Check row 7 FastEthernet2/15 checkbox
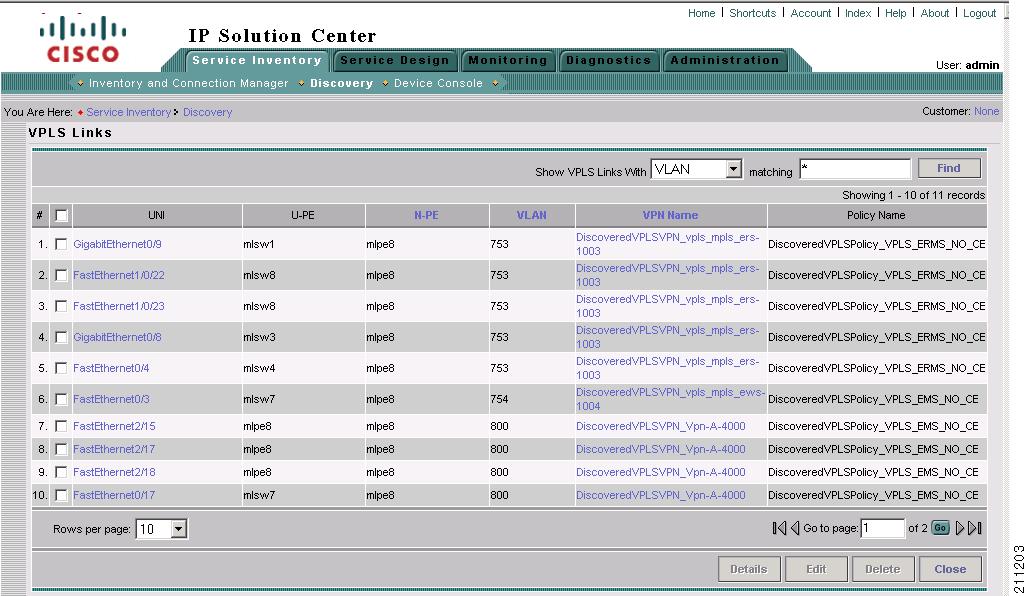The height and width of the screenshot is (596, 1027). point(61,426)
